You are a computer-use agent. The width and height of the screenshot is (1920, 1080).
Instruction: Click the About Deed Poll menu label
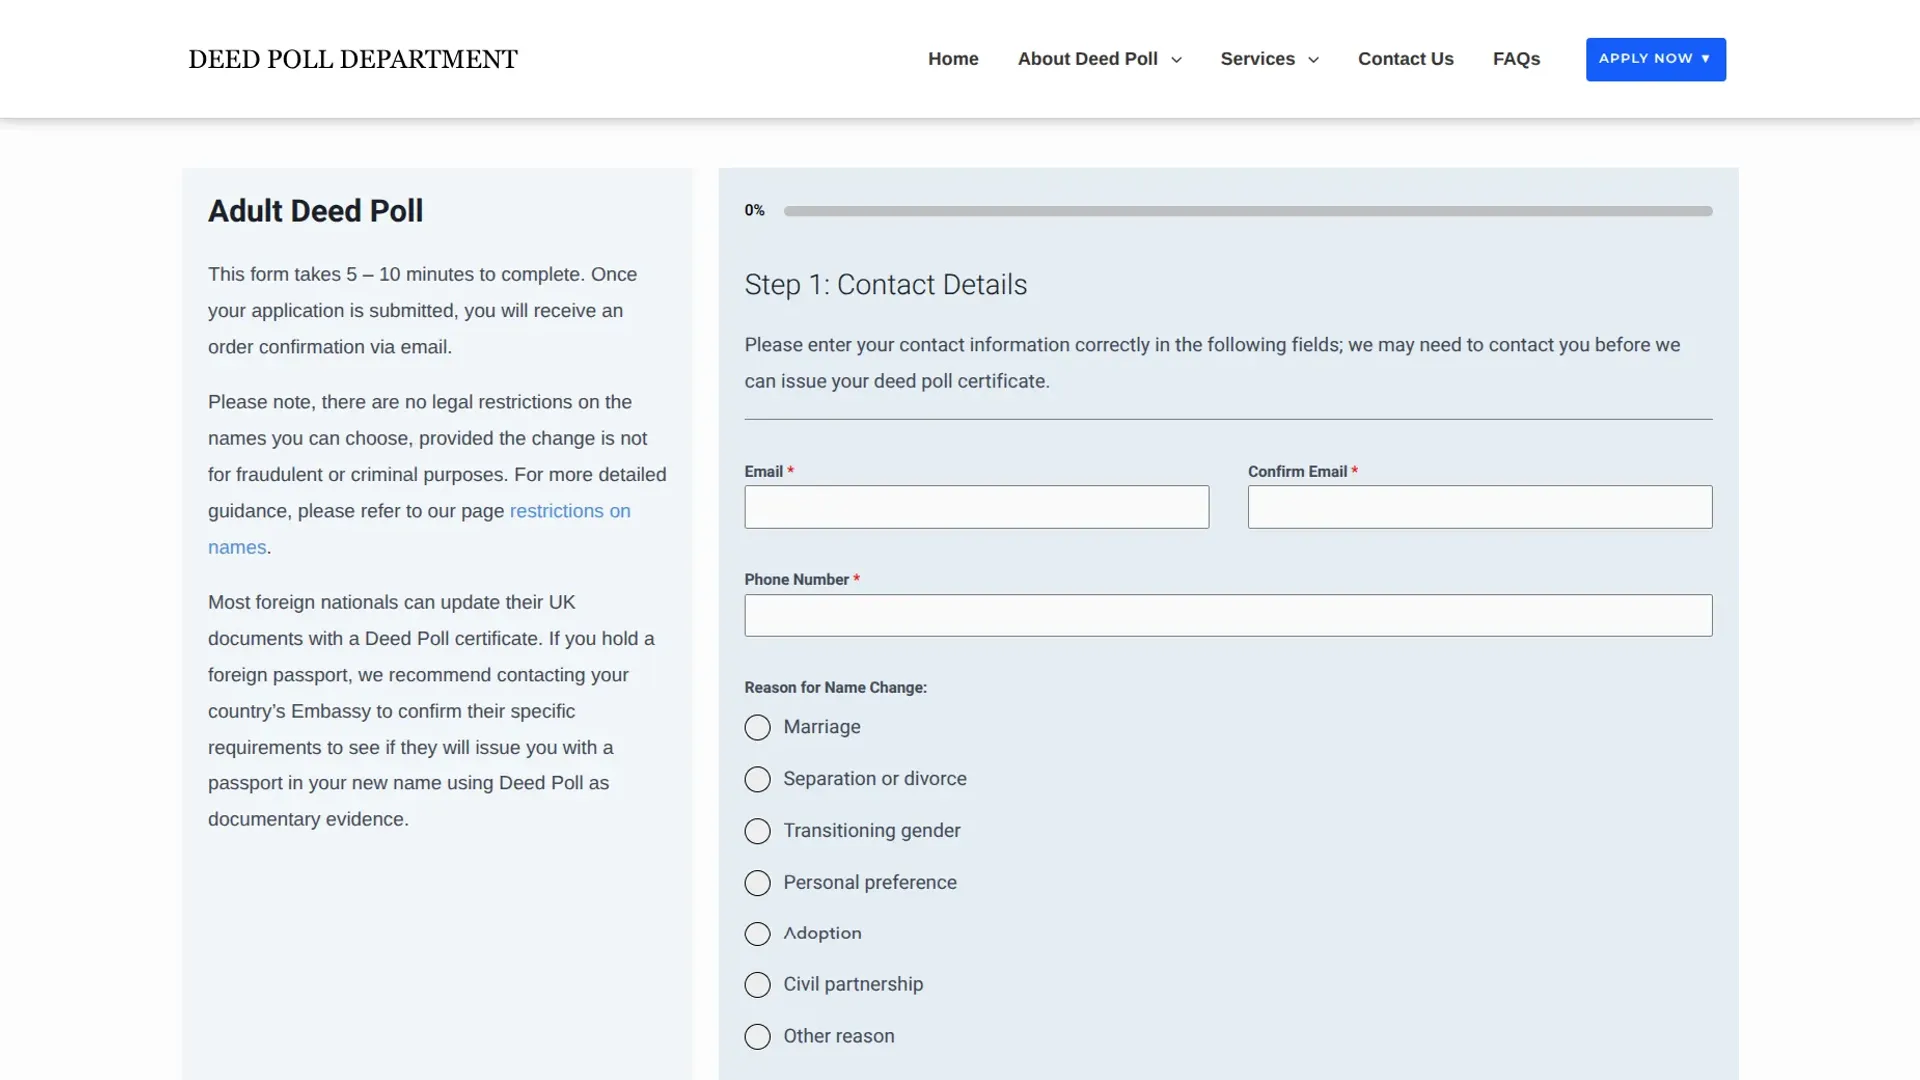pos(1087,59)
